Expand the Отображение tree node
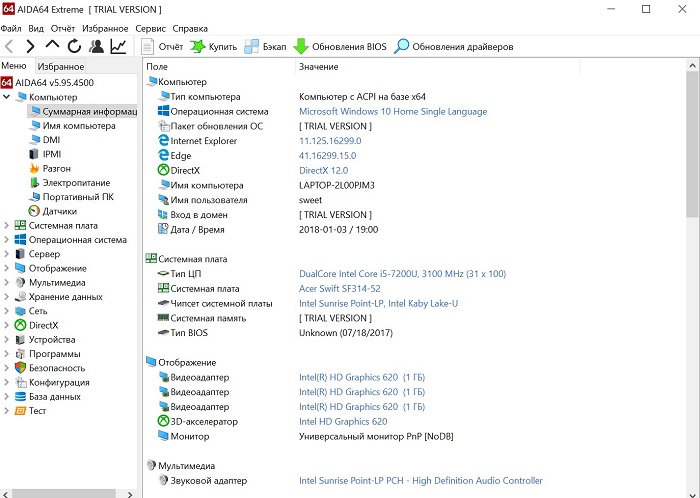 6,268
